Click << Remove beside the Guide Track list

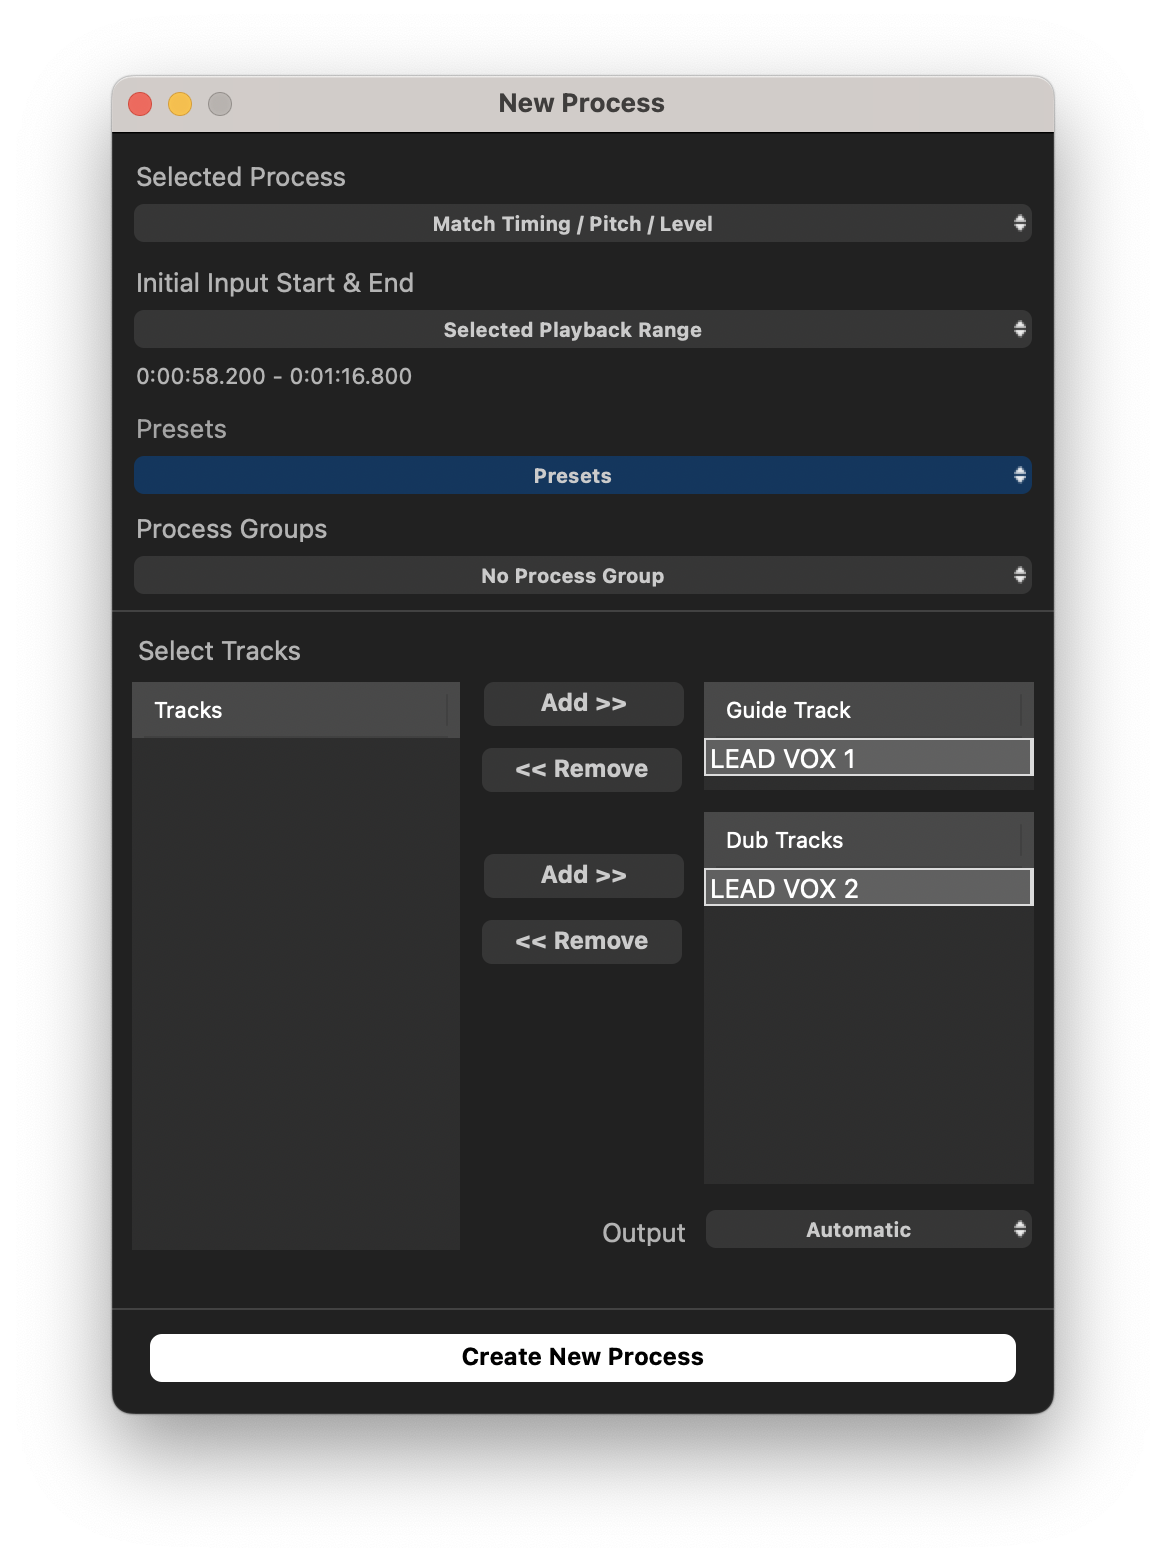(582, 769)
